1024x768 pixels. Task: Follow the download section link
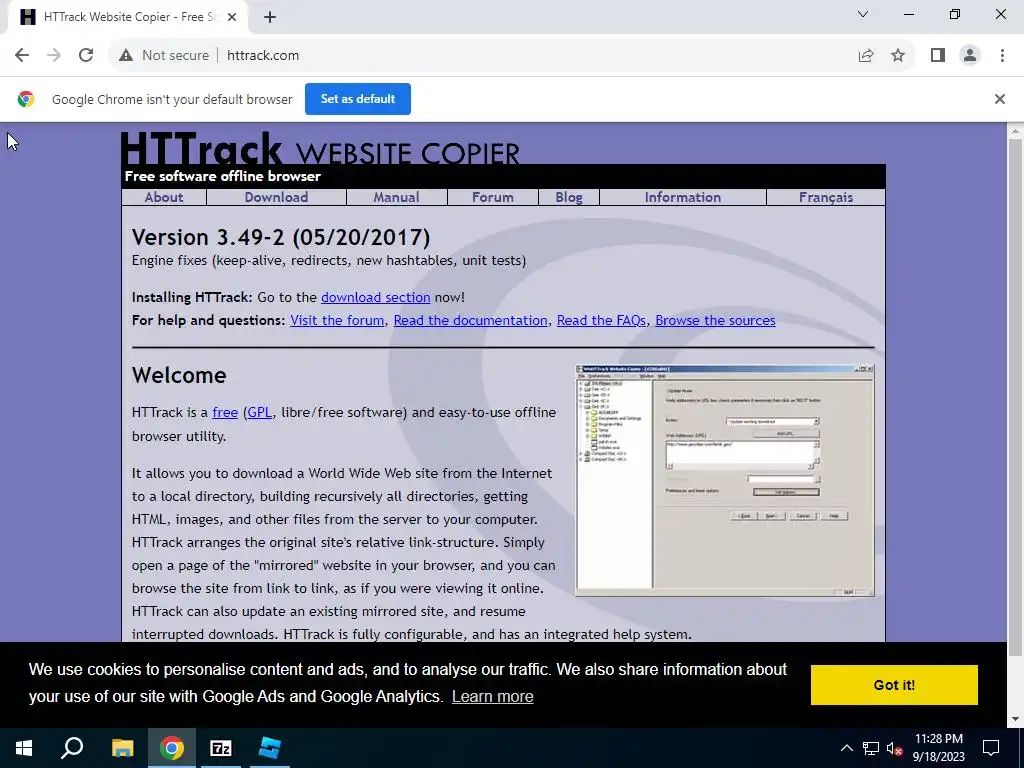(376, 297)
